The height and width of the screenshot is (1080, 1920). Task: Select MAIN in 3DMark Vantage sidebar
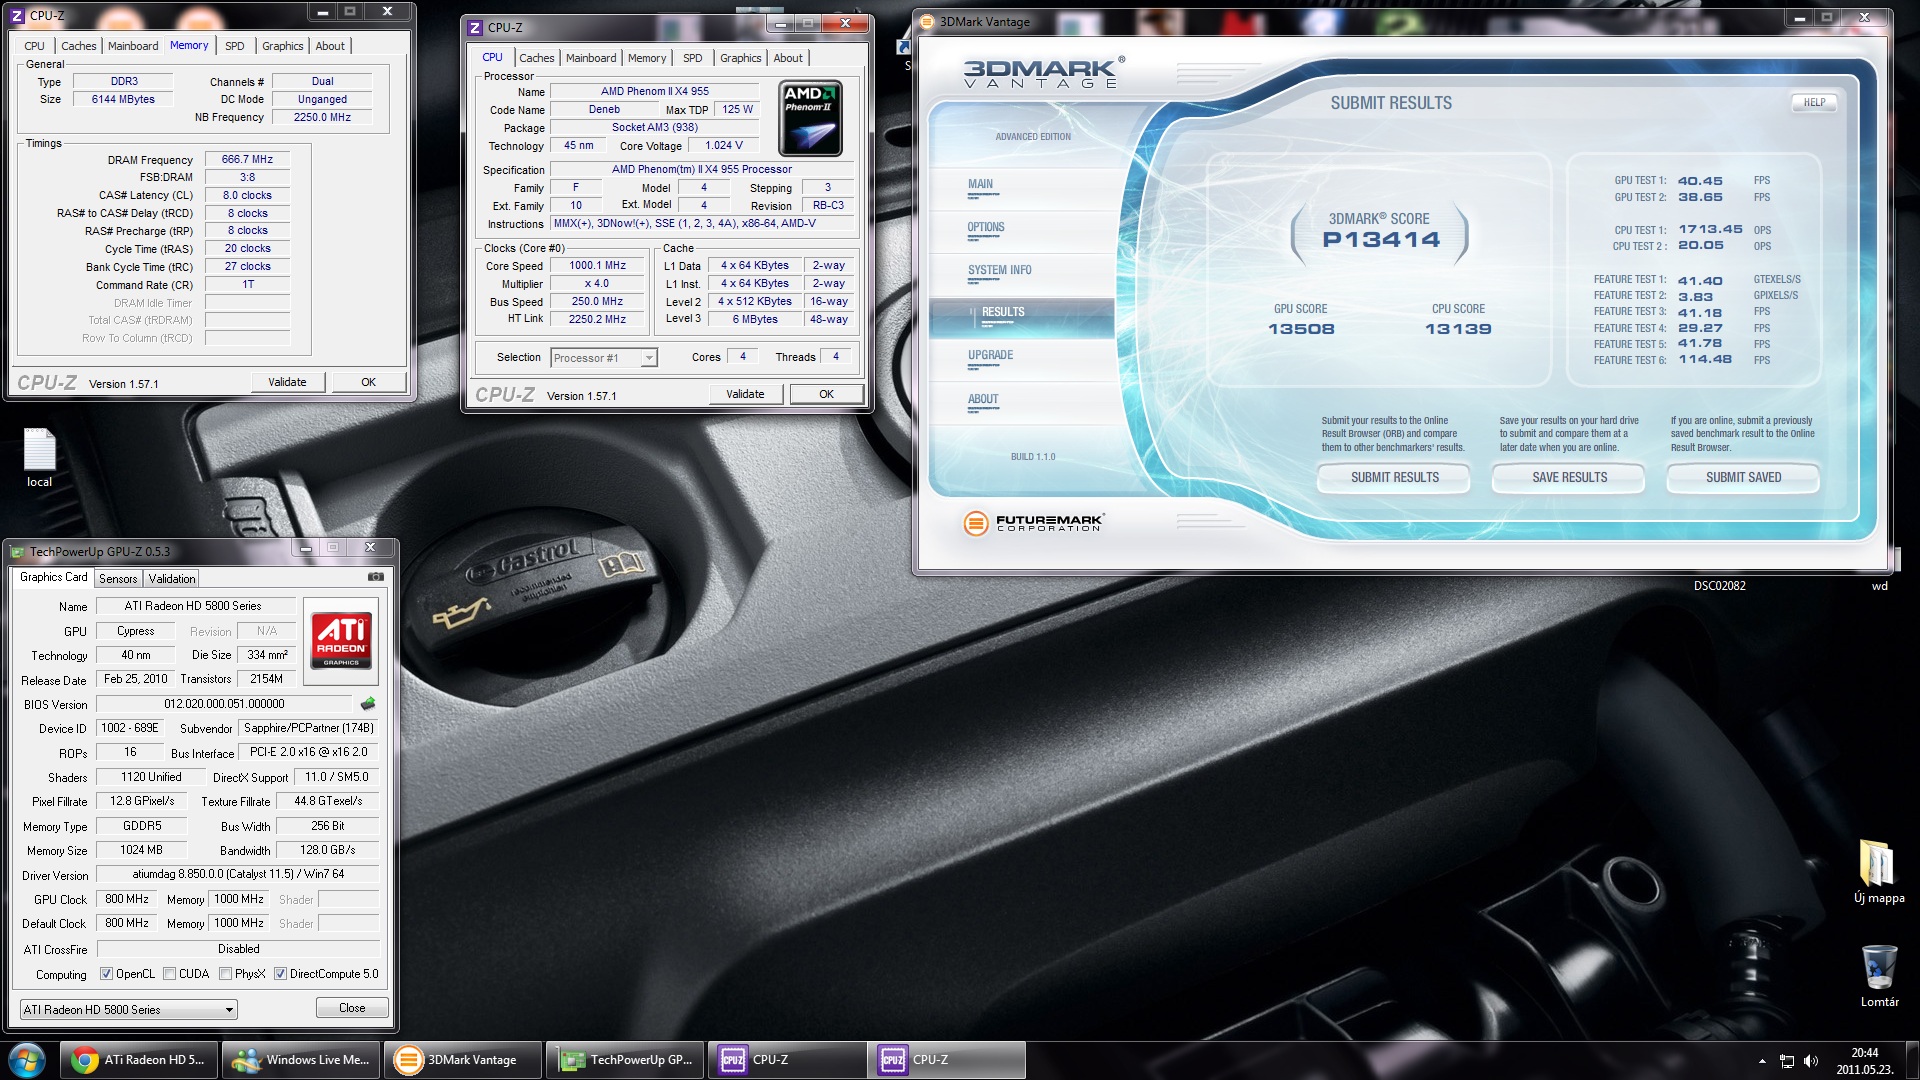(x=980, y=184)
